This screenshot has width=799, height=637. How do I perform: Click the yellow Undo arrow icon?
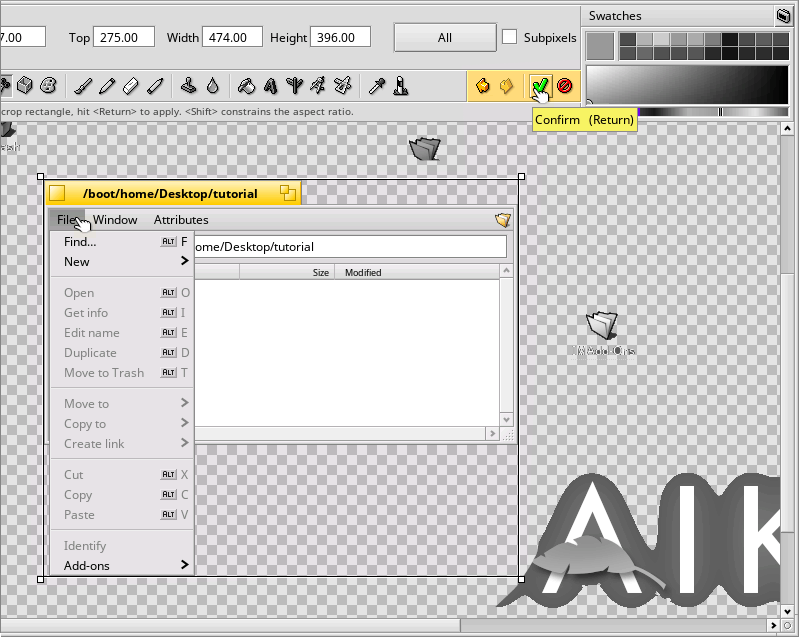[x=483, y=86]
